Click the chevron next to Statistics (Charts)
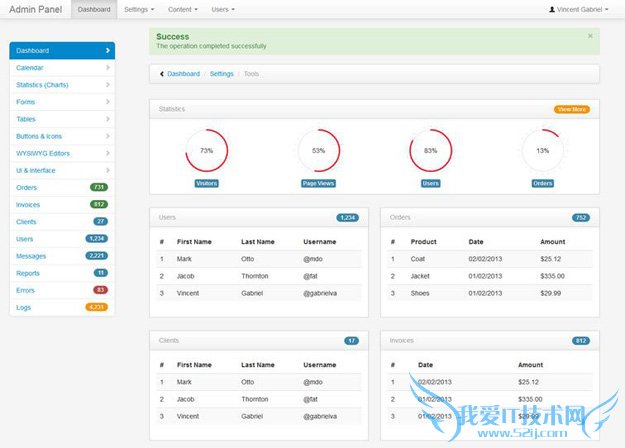Viewport: 625px width, 448px height. (108, 85)
